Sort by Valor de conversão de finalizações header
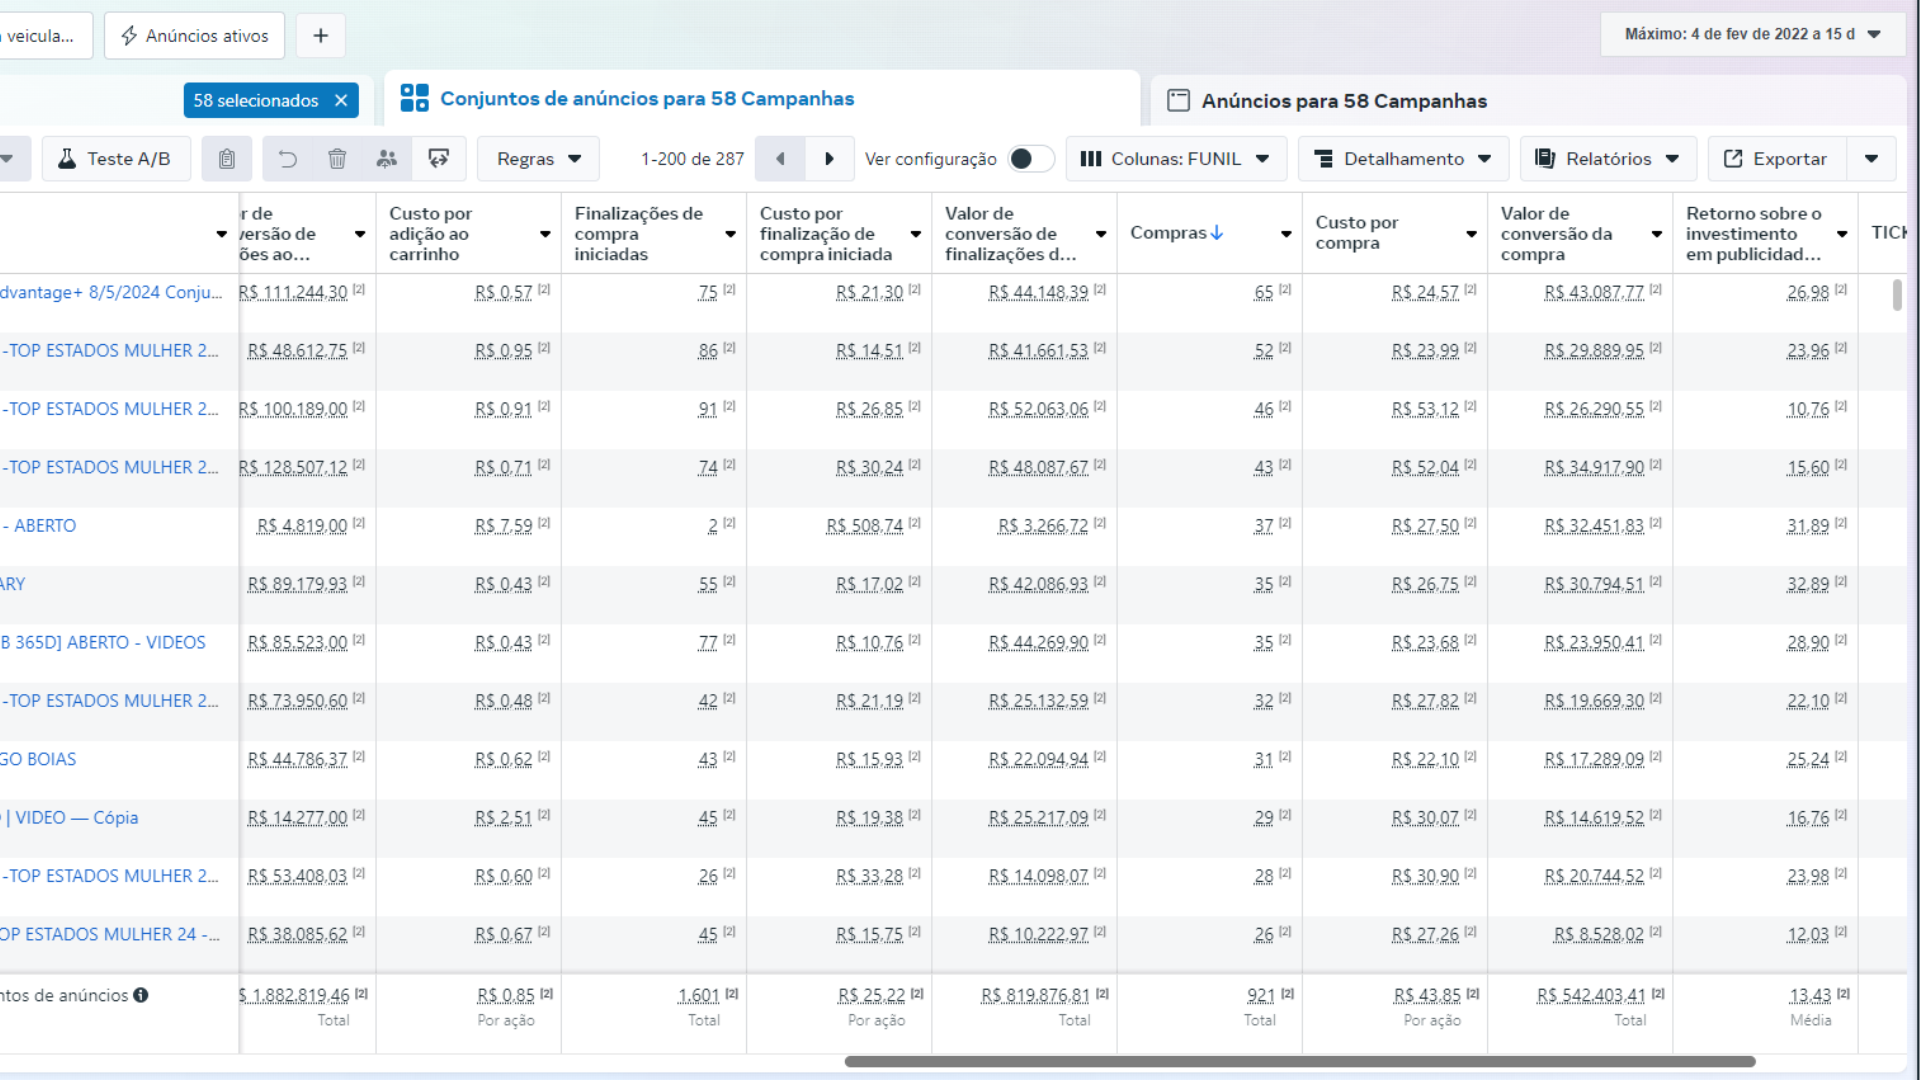The width and height of the screenshot is (1920, 1080). point(1010,234)
